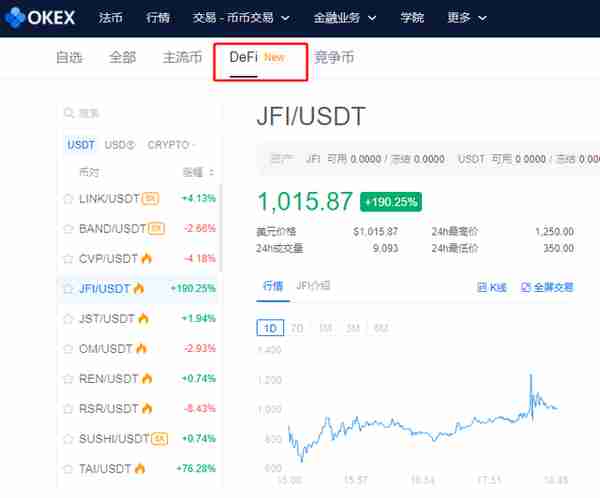Click the pair search input field

coord(140,113)
